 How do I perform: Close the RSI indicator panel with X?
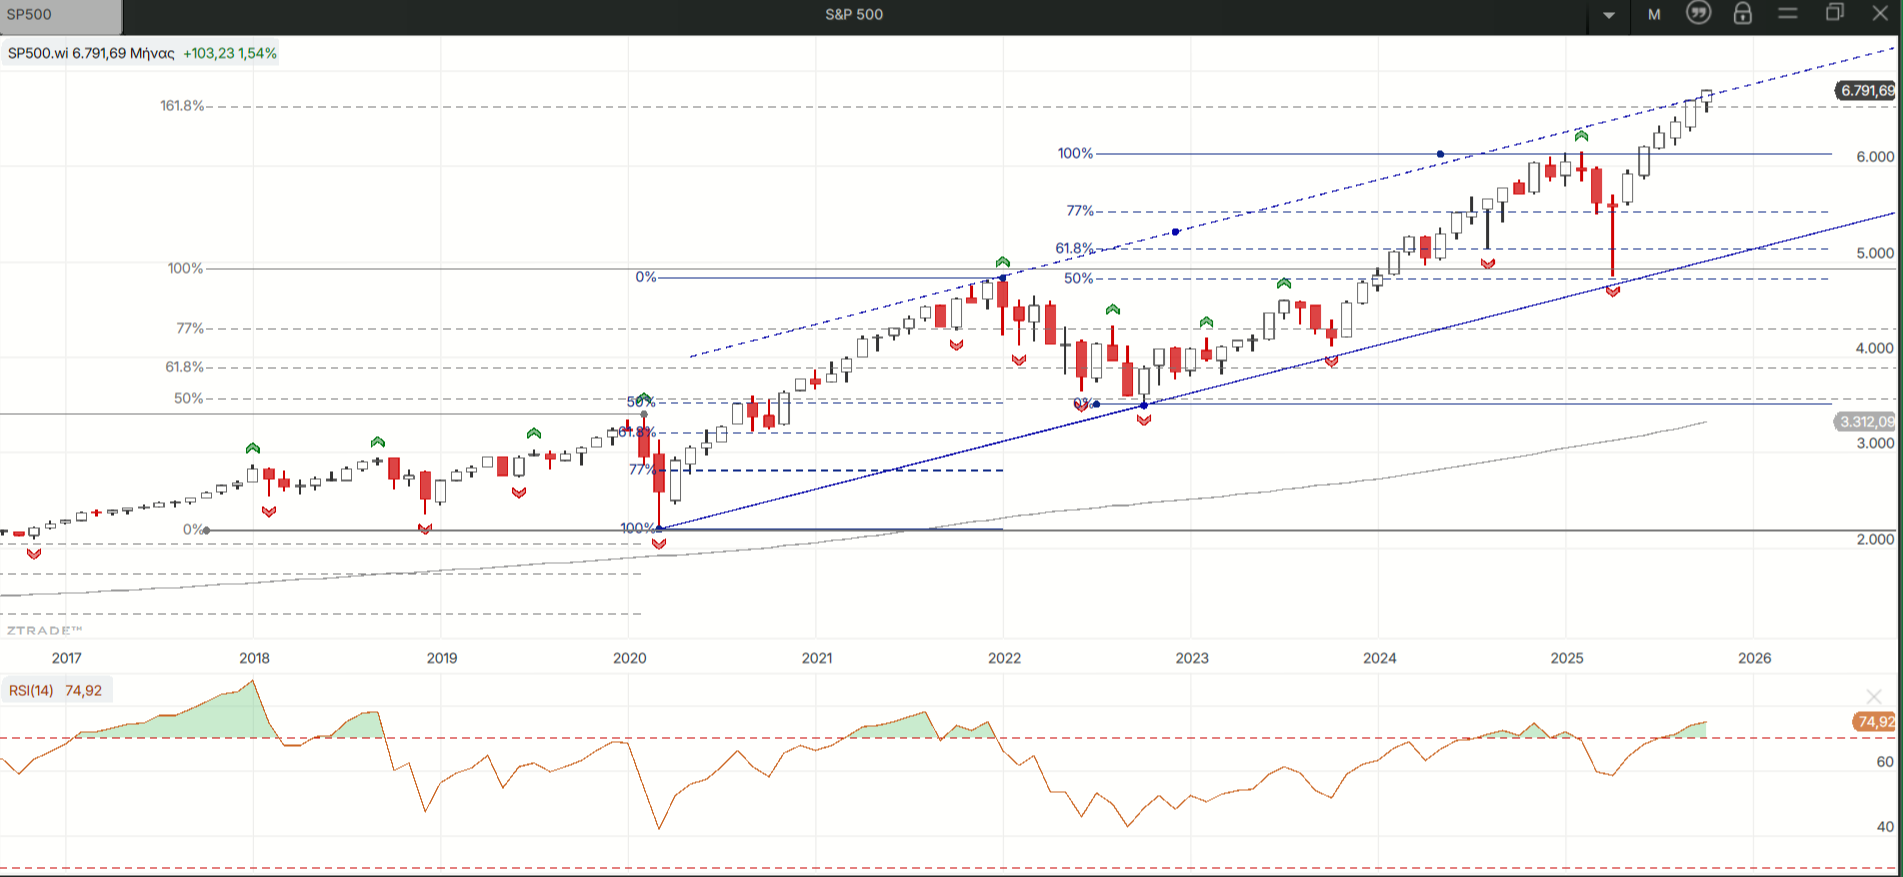(1873, 696)
